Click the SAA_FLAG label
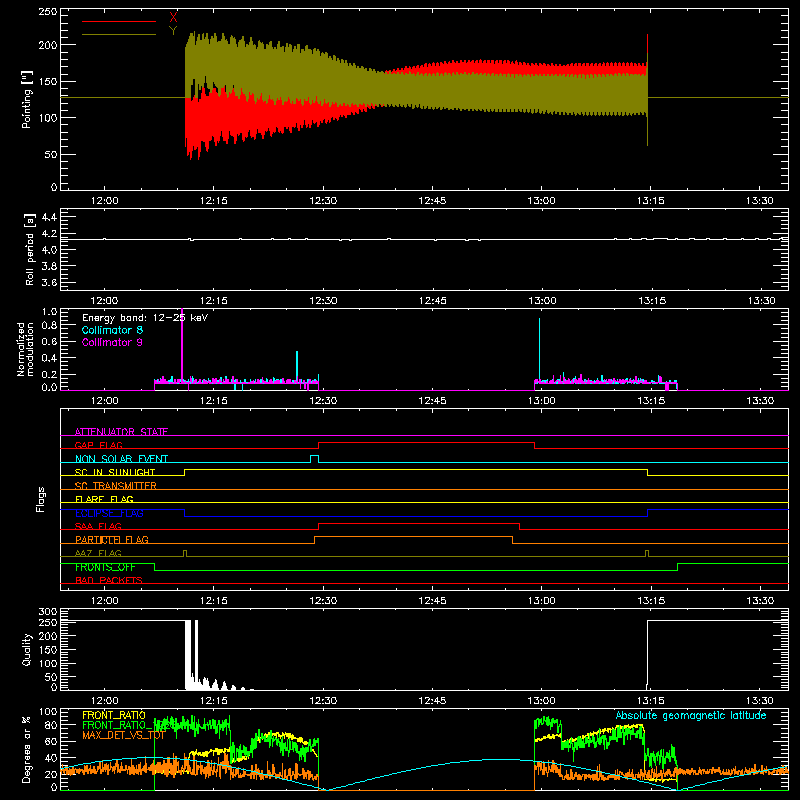This screenshot has height=800, width=800. point(98,526)
